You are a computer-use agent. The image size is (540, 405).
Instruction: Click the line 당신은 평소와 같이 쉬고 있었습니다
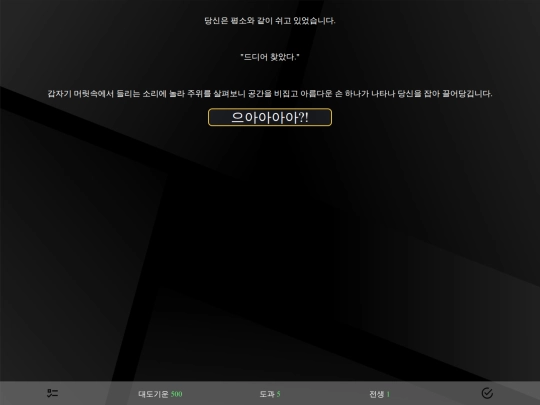coord(270,21)
